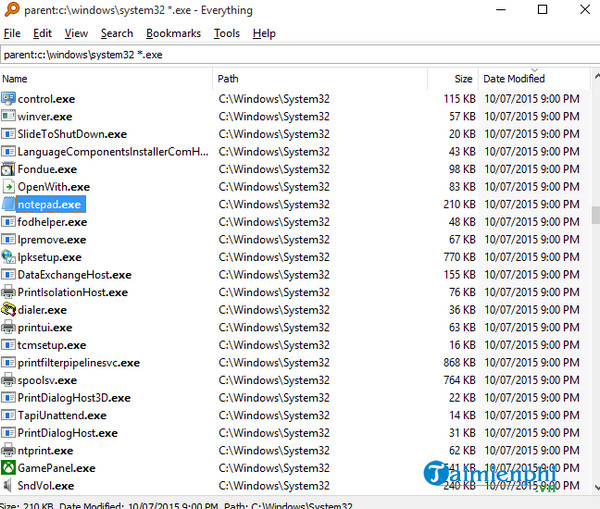
Task: Click the lpksetup.exe globe icon
Action: [9, 257]
